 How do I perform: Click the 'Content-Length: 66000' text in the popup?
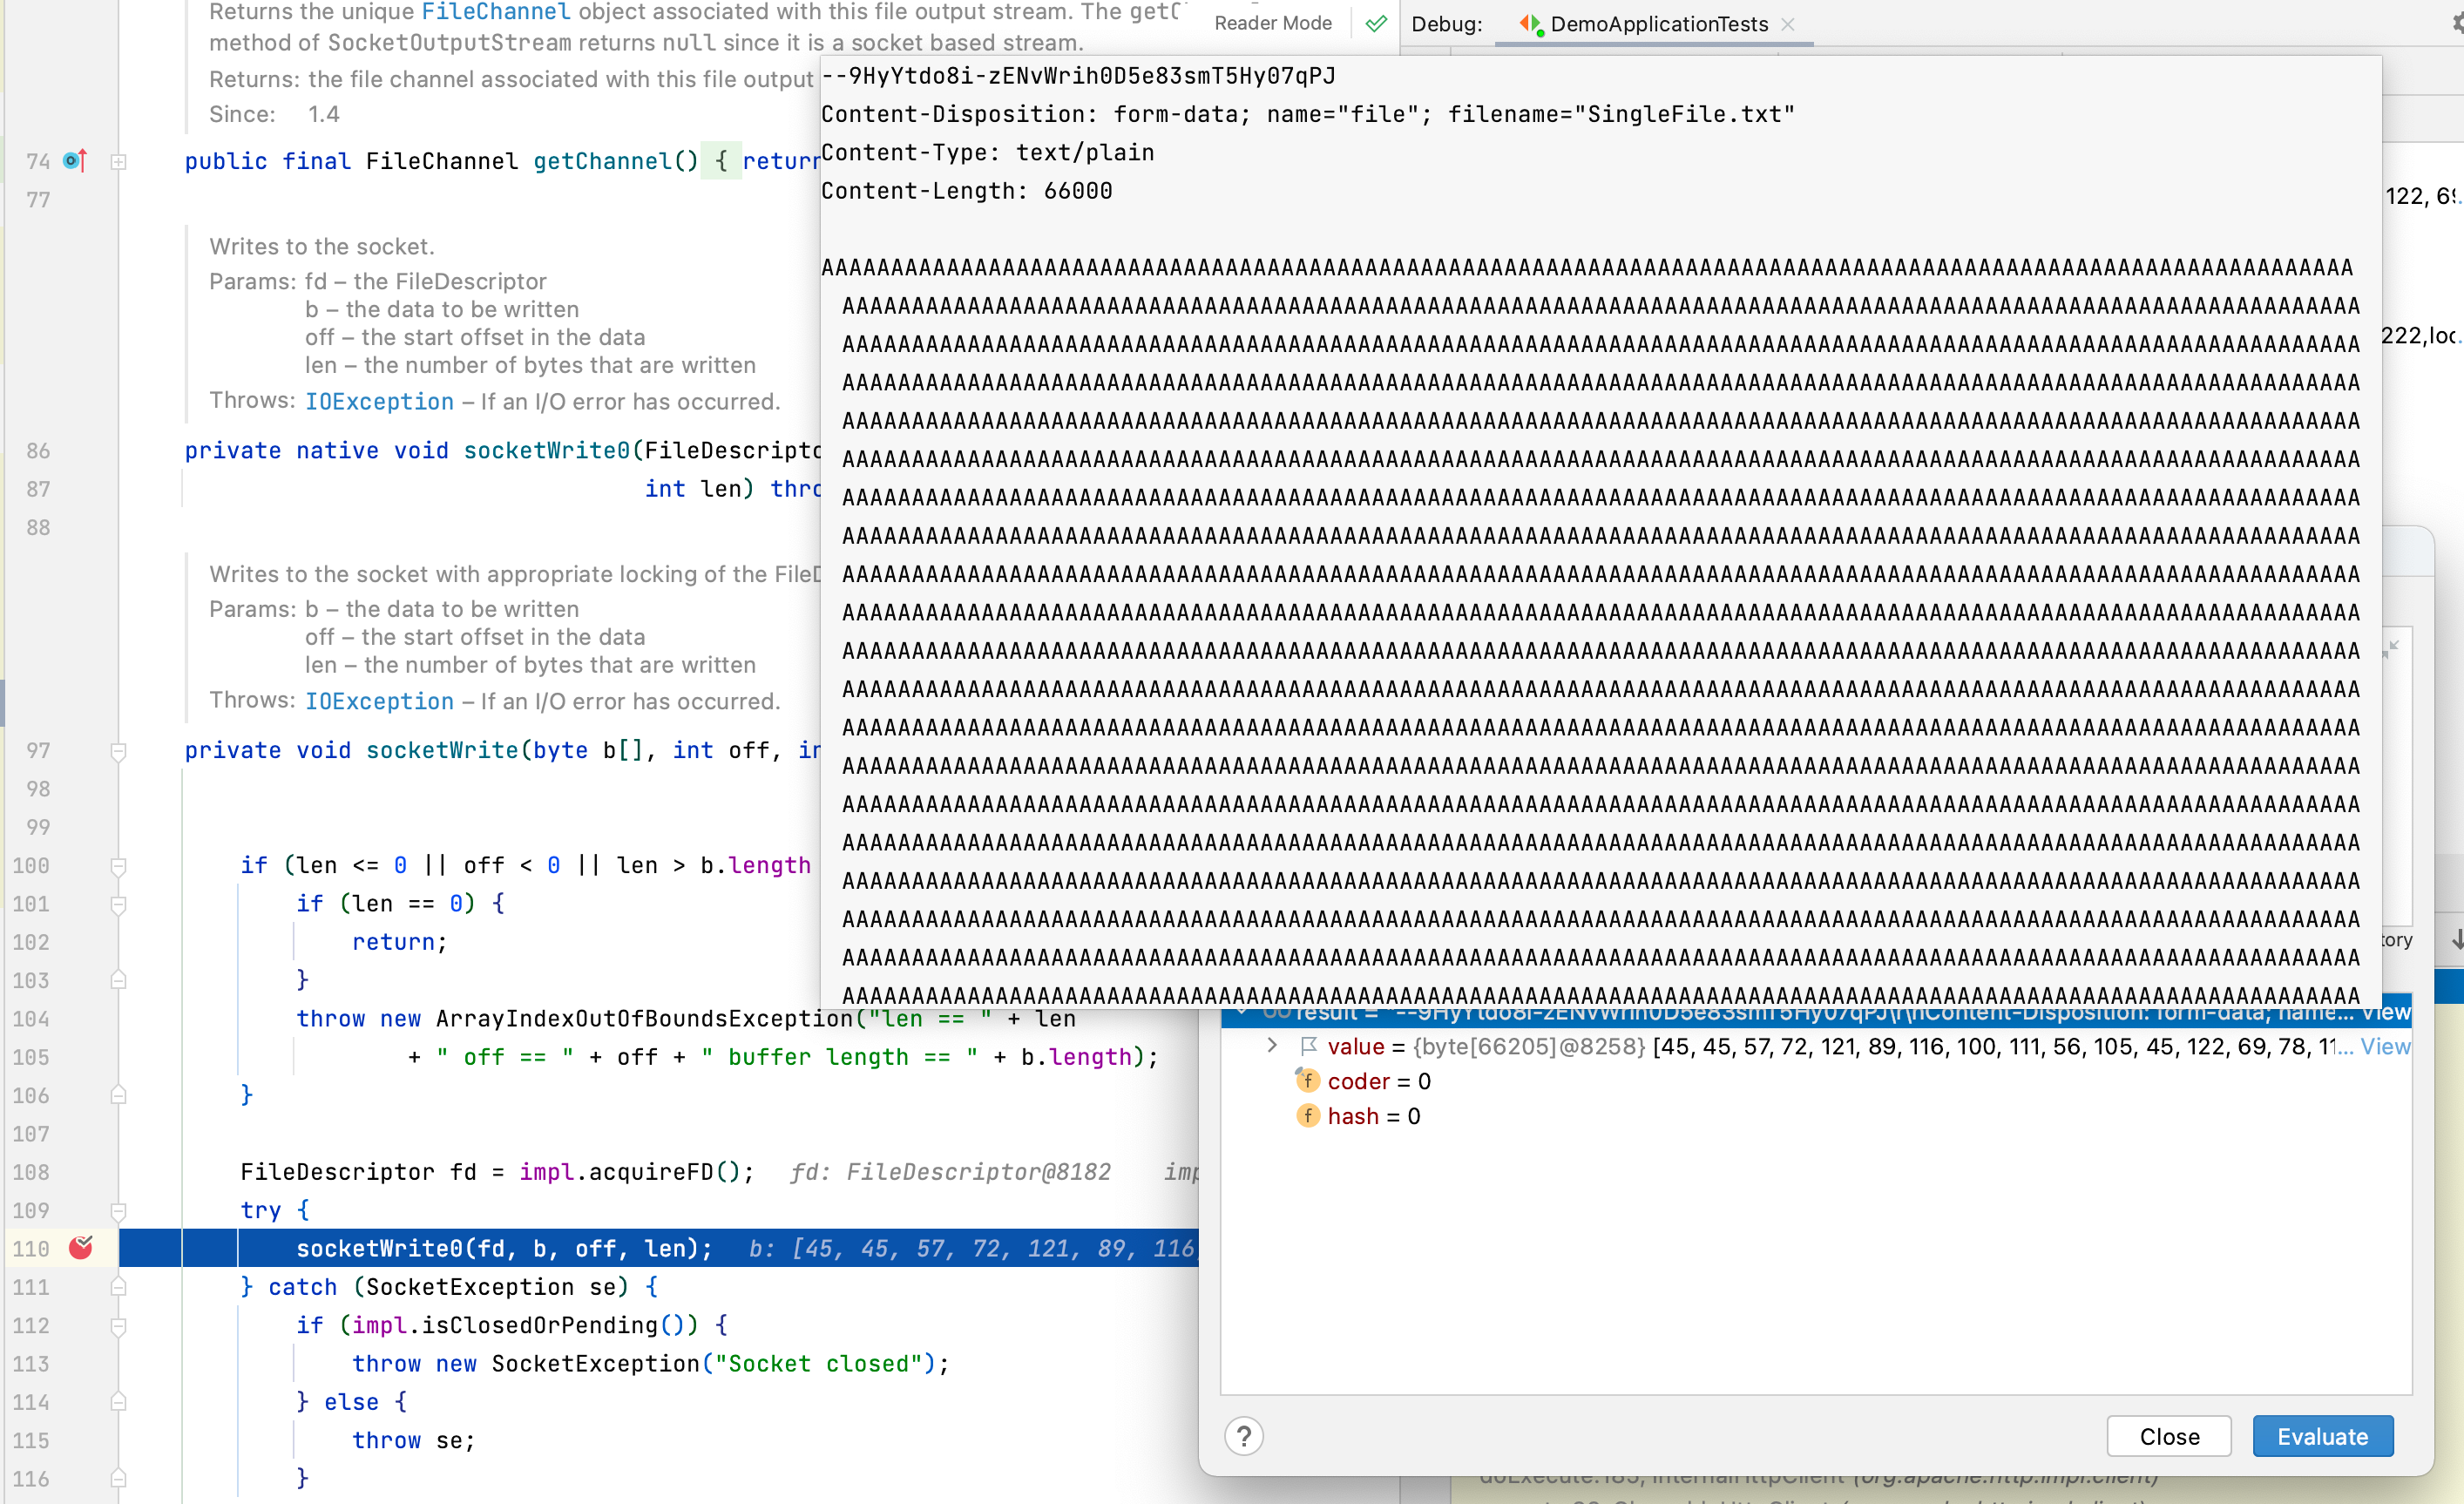966,190
